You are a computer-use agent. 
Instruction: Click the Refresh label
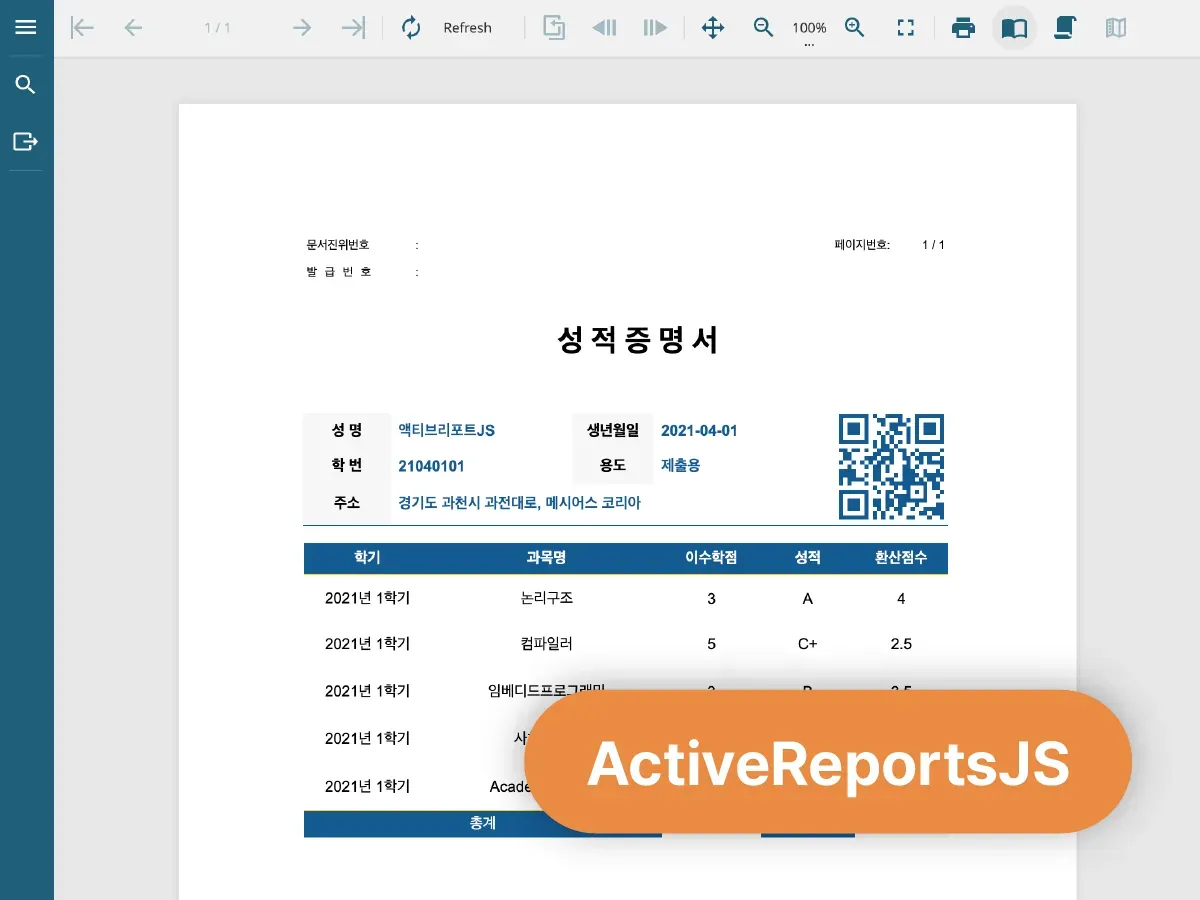467,28
